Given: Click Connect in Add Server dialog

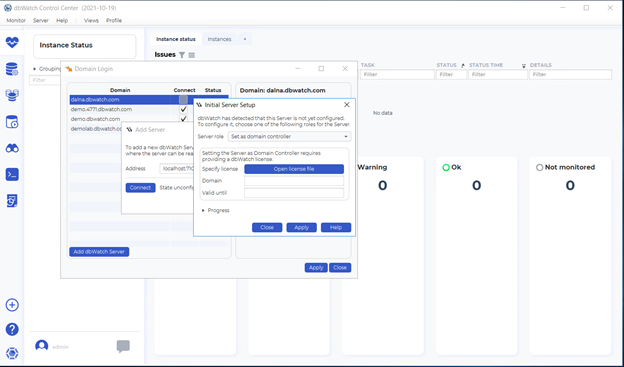Looking at the screenshot, I should (140, 187).
